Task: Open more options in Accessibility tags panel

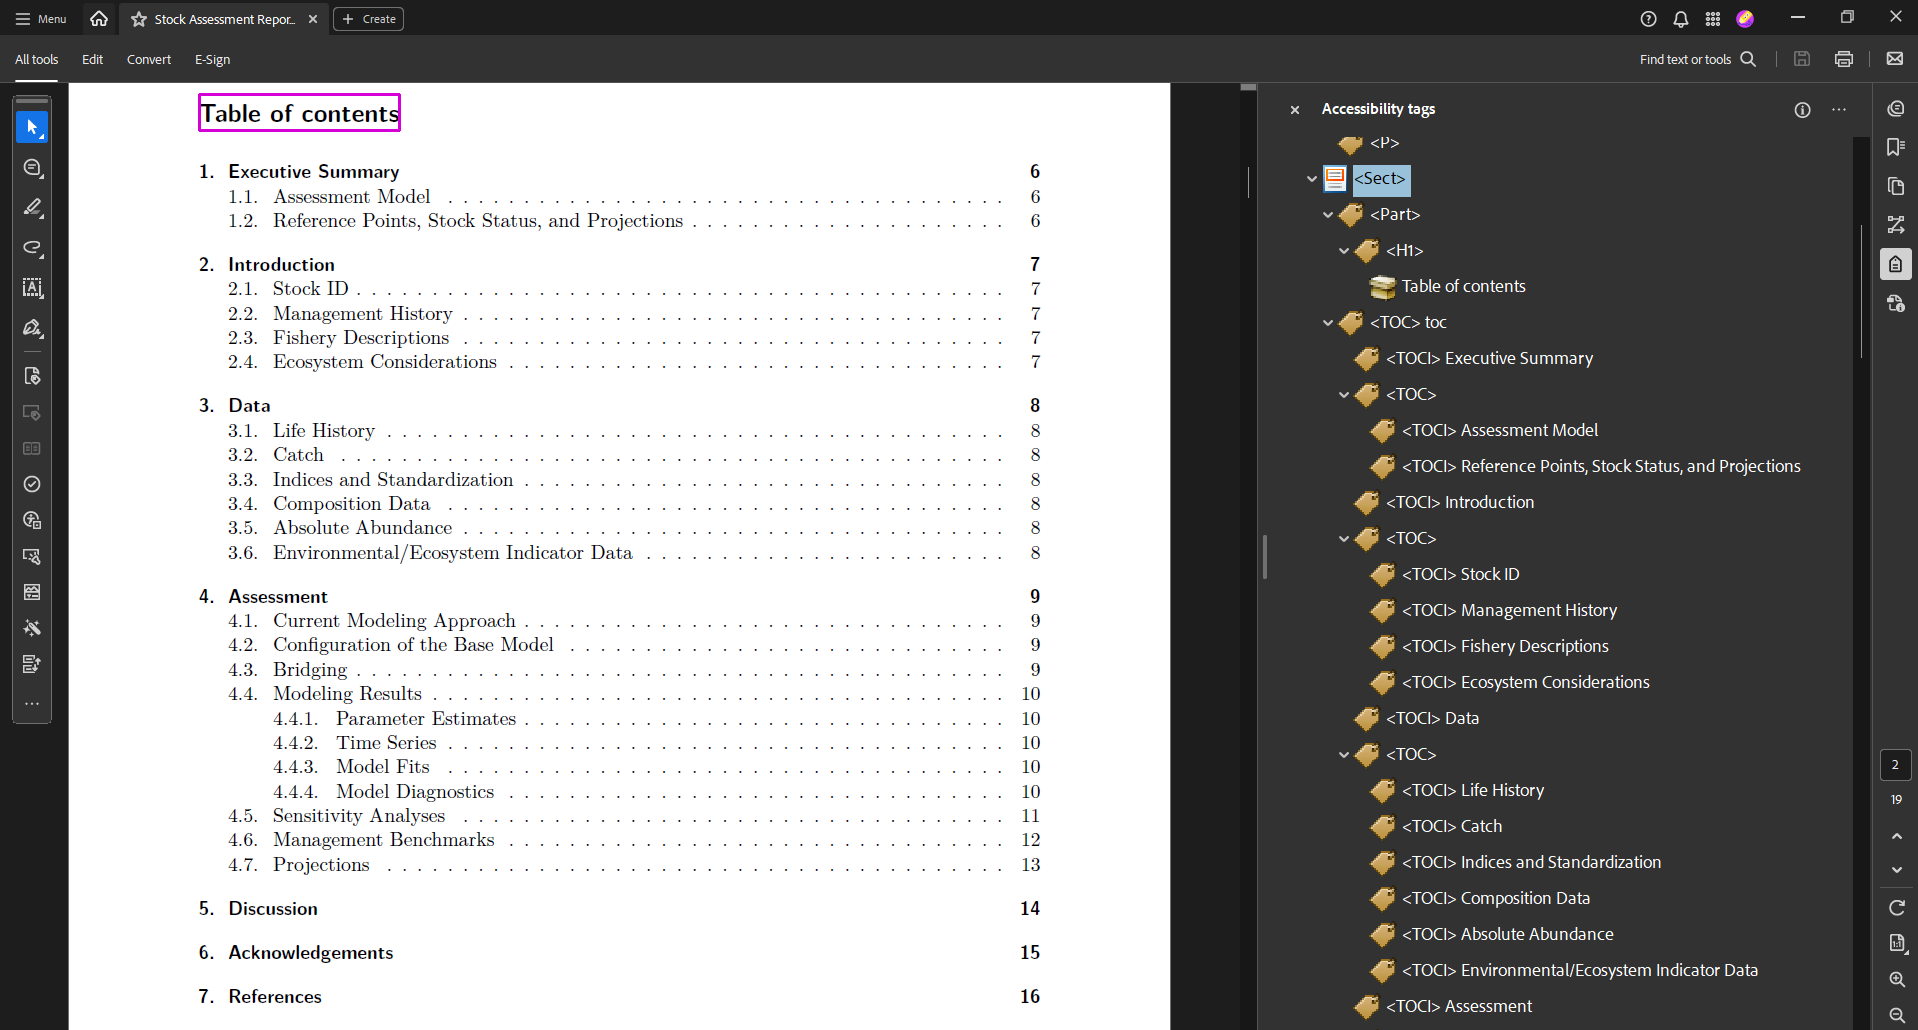Action: (1839, 110)
